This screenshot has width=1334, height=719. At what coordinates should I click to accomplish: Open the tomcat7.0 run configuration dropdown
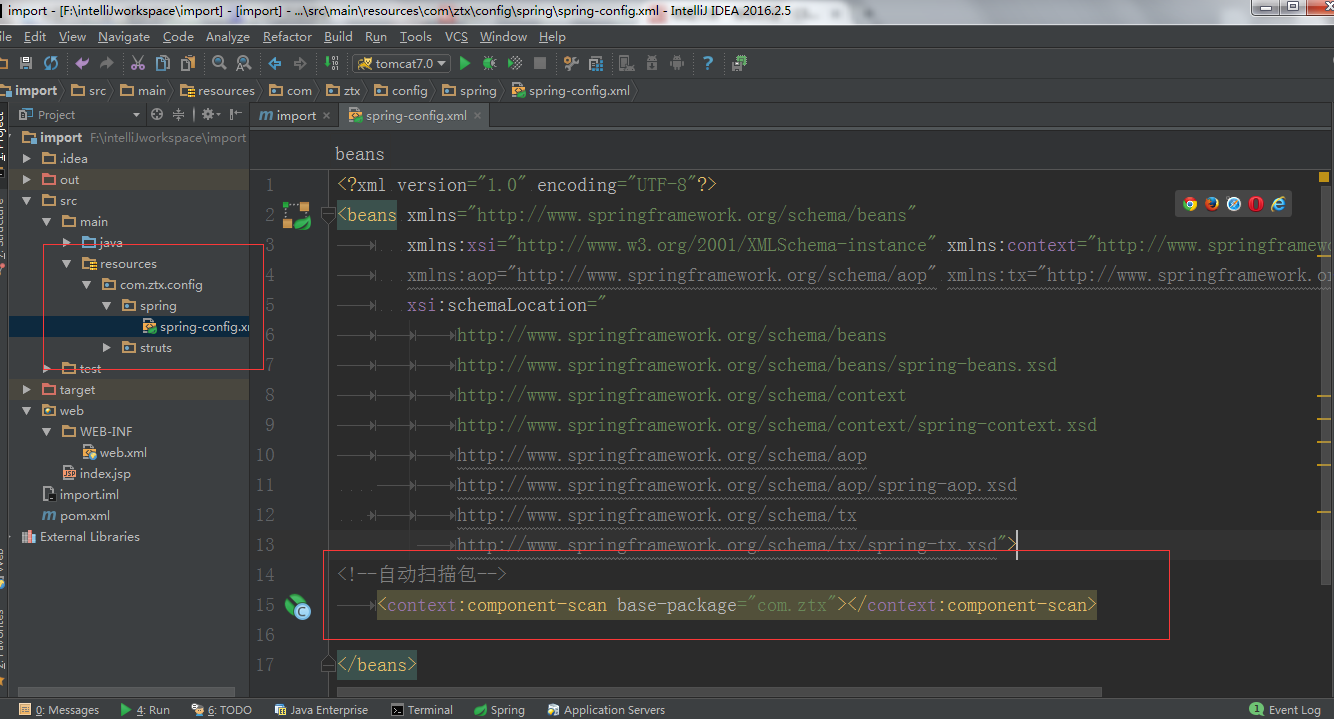tap(400, 63)
